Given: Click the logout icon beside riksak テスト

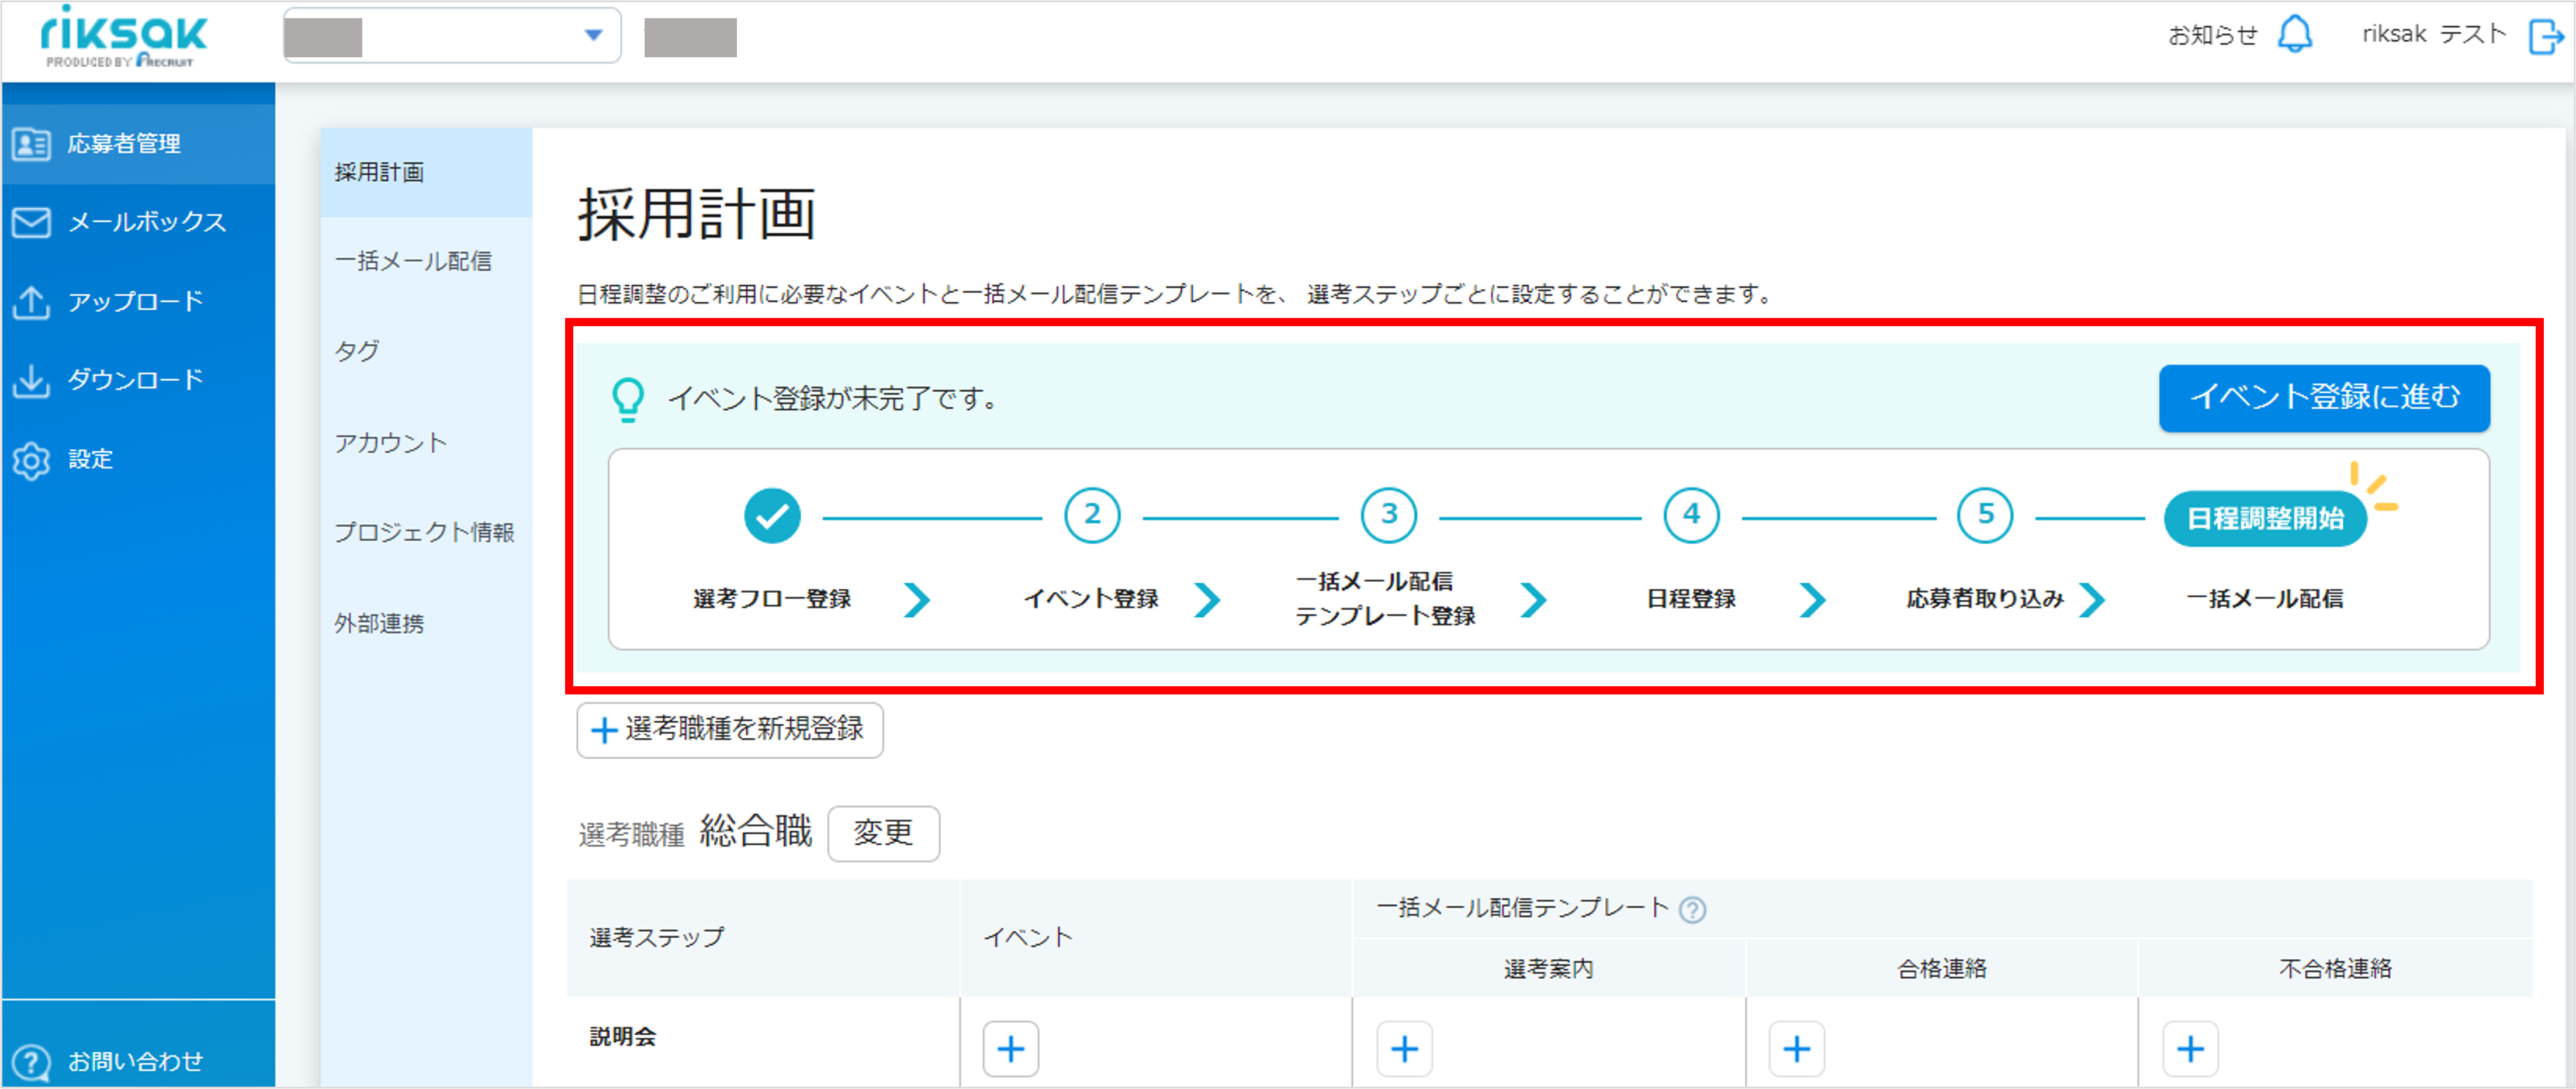Looking at the screenshot, I should tap(2545, 37).
